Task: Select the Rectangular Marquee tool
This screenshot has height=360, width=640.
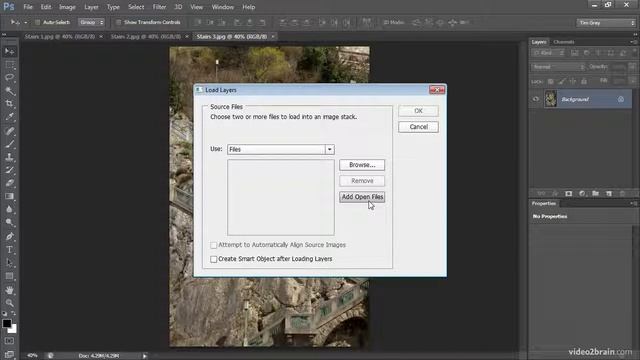Action: click(9, 65)
